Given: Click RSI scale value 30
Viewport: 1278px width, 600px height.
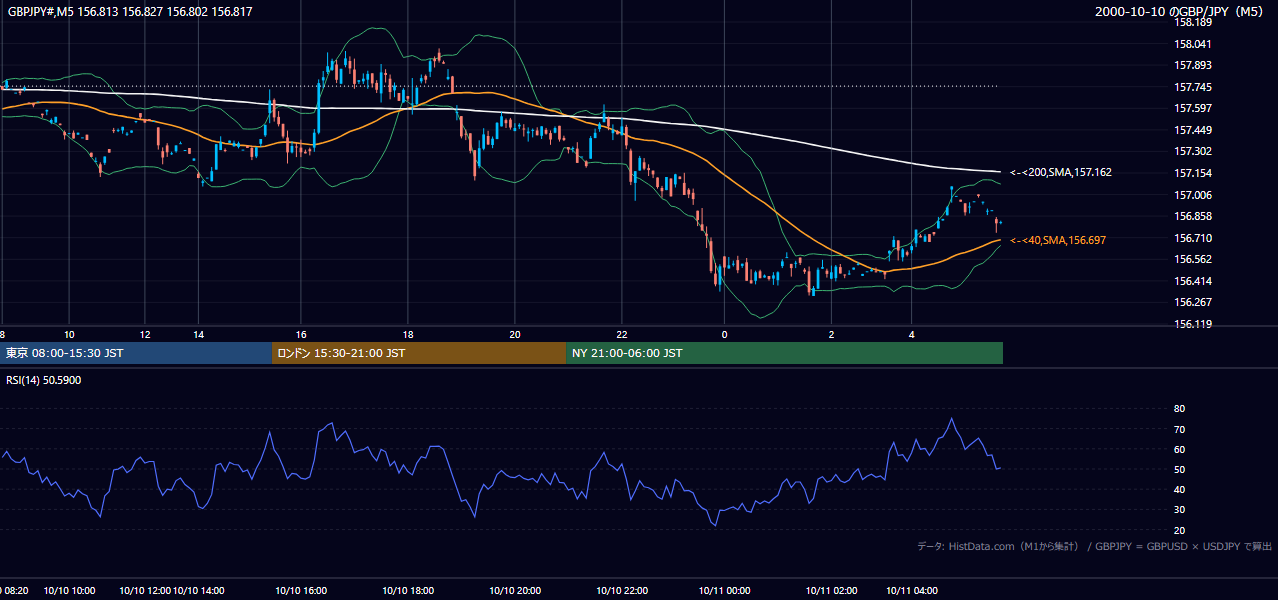Looking at the screenshot, I should tap(1180, 510).
